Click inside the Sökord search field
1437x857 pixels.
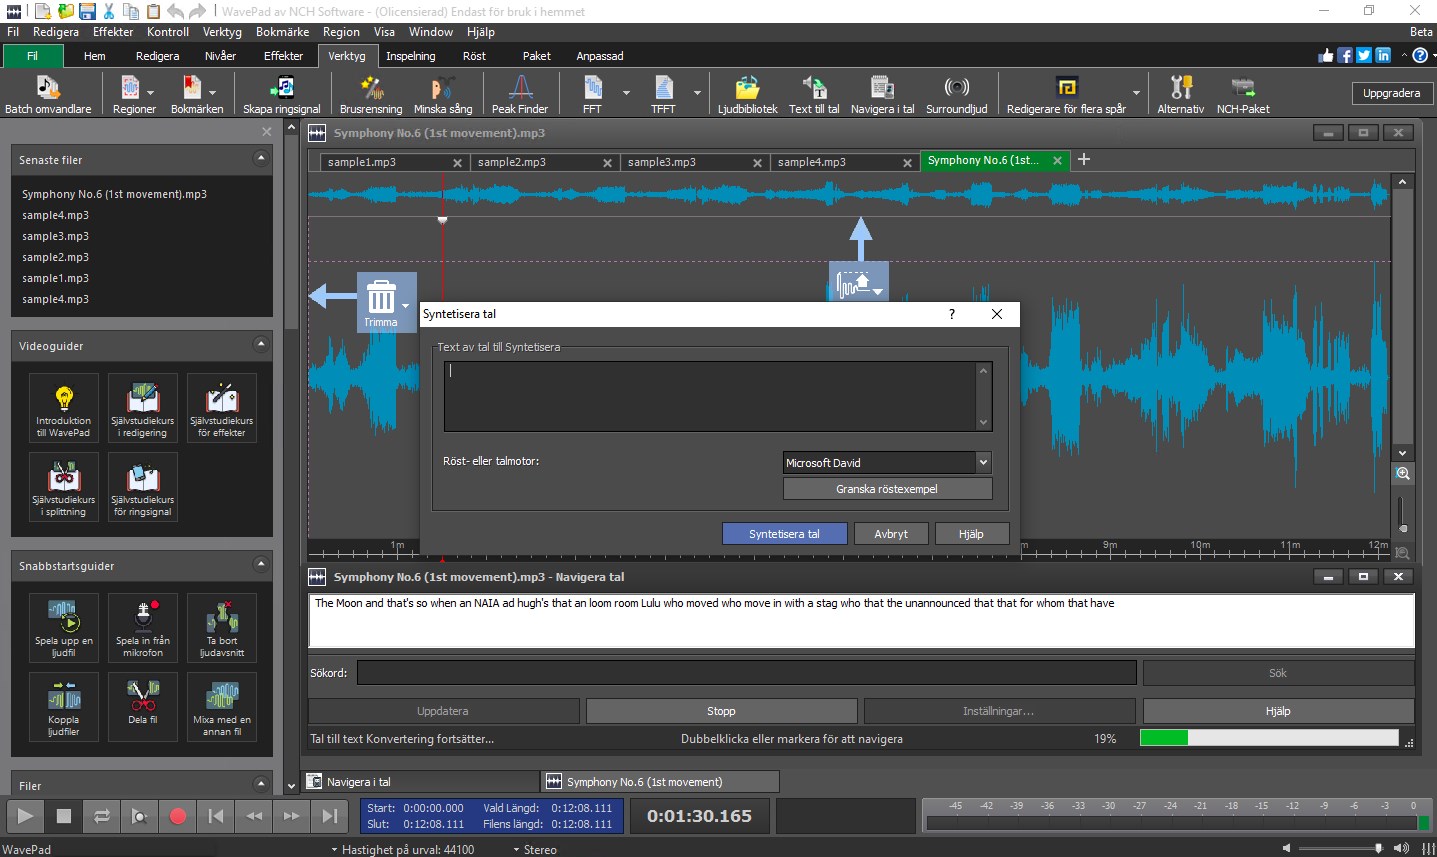[x=746, y=672]
